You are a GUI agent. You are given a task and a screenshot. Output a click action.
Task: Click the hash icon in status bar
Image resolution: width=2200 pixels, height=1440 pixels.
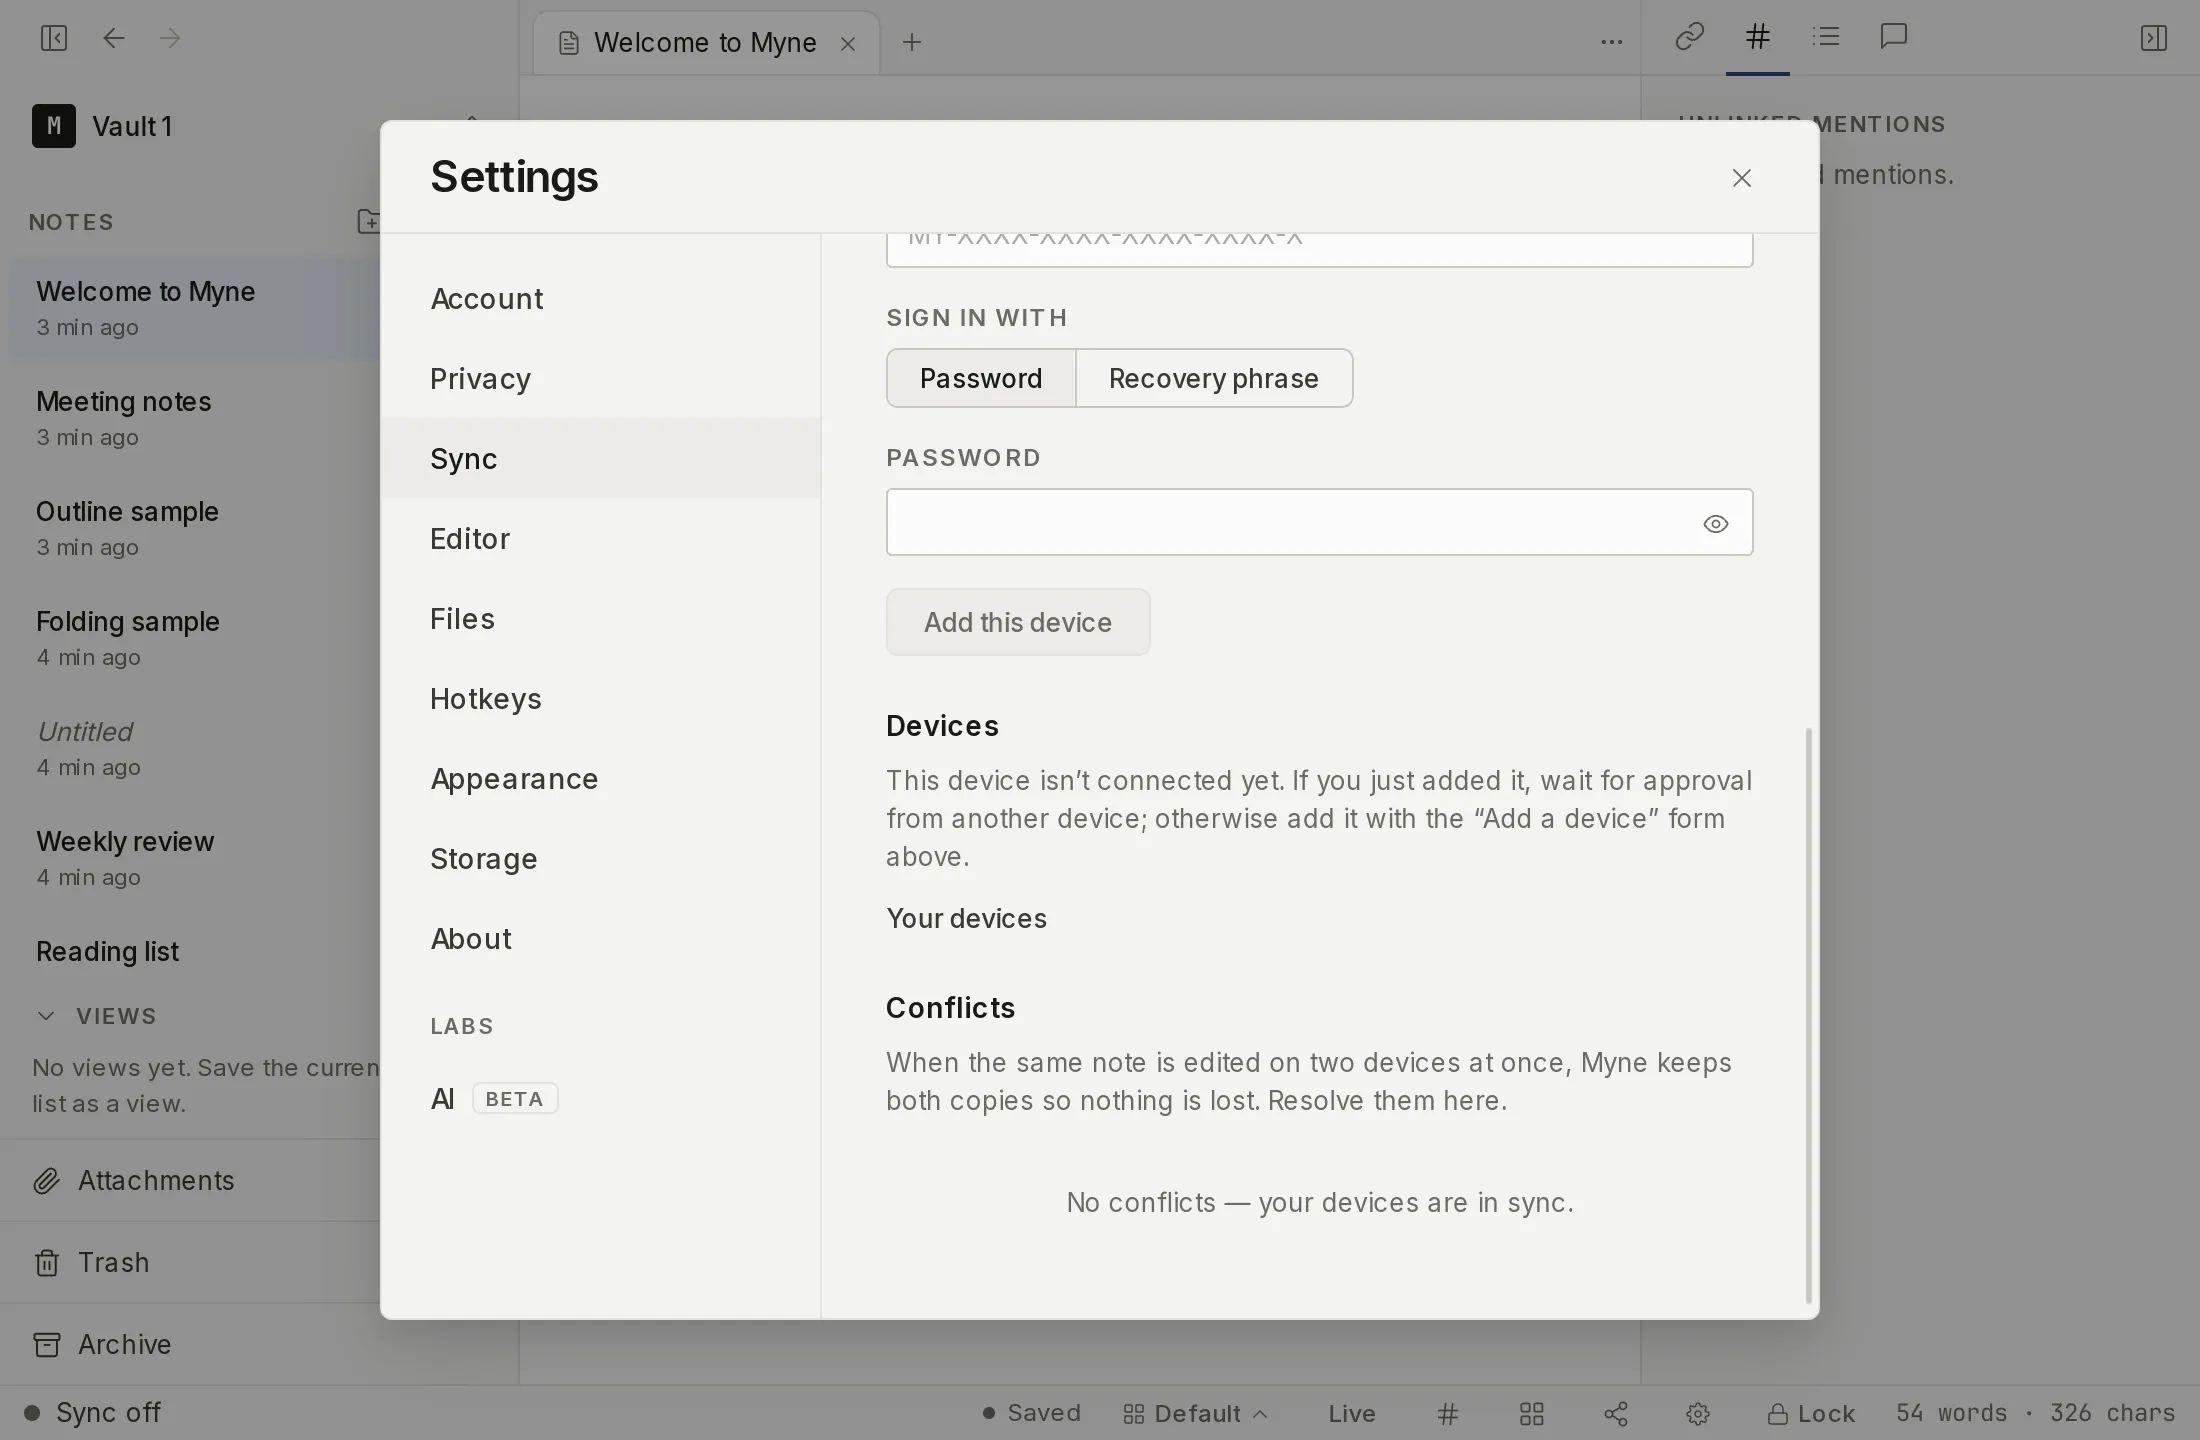(x=1448, y=1413)
